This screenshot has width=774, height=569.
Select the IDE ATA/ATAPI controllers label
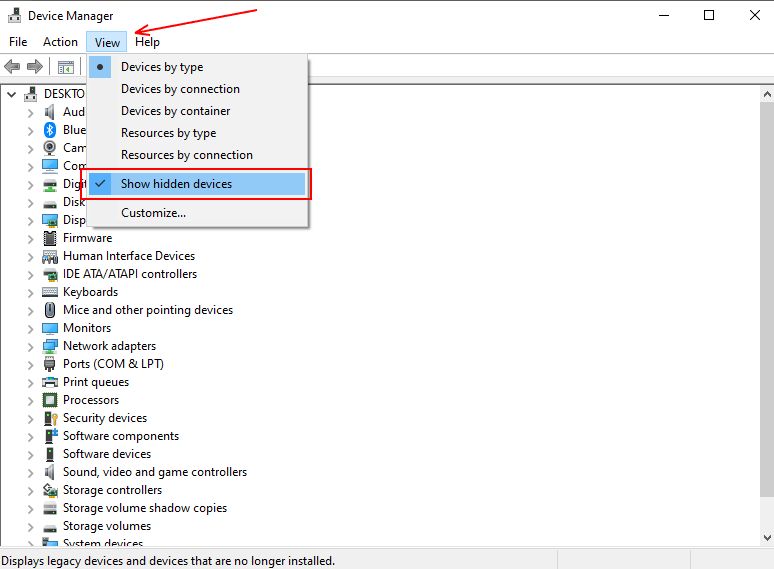130,274
